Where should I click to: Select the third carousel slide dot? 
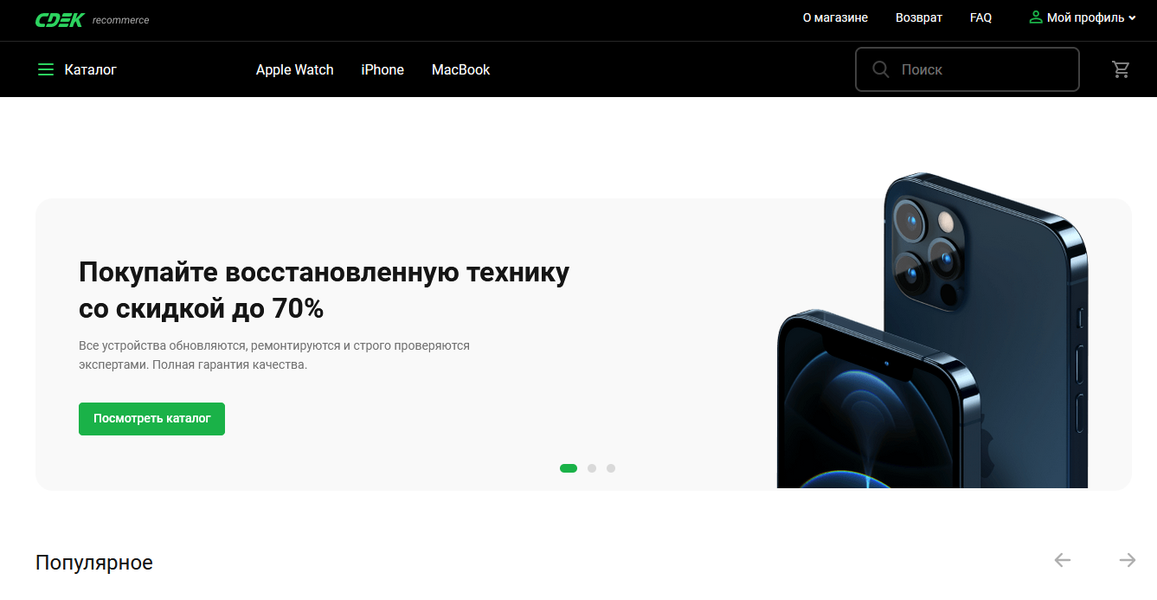[611, 468]
